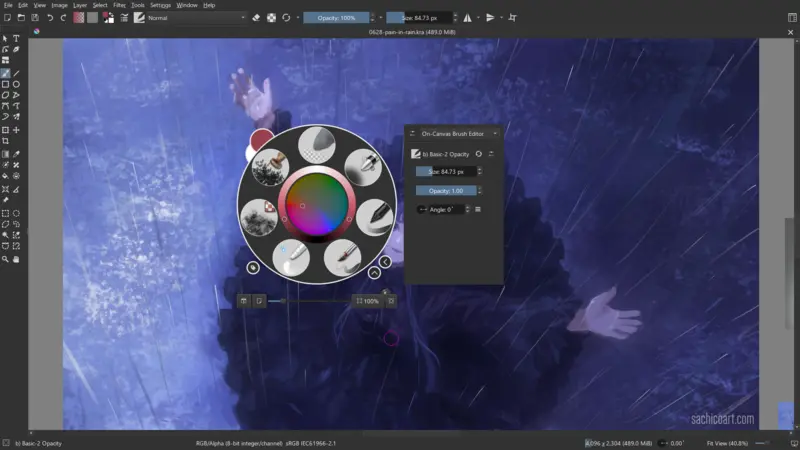Image resolution: width=800 pixels, height=450 pixels.
Task: Select the Ellipse shape tool
Action: (x=16, y=84)
